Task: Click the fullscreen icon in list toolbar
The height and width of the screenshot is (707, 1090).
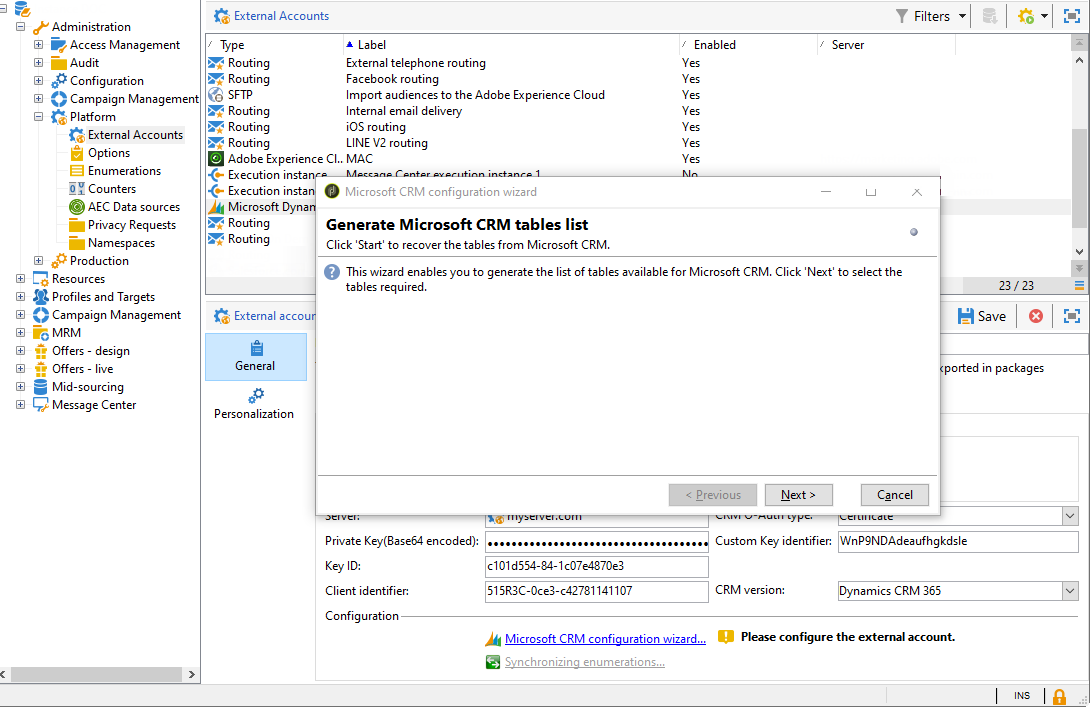Action: 1072,16
